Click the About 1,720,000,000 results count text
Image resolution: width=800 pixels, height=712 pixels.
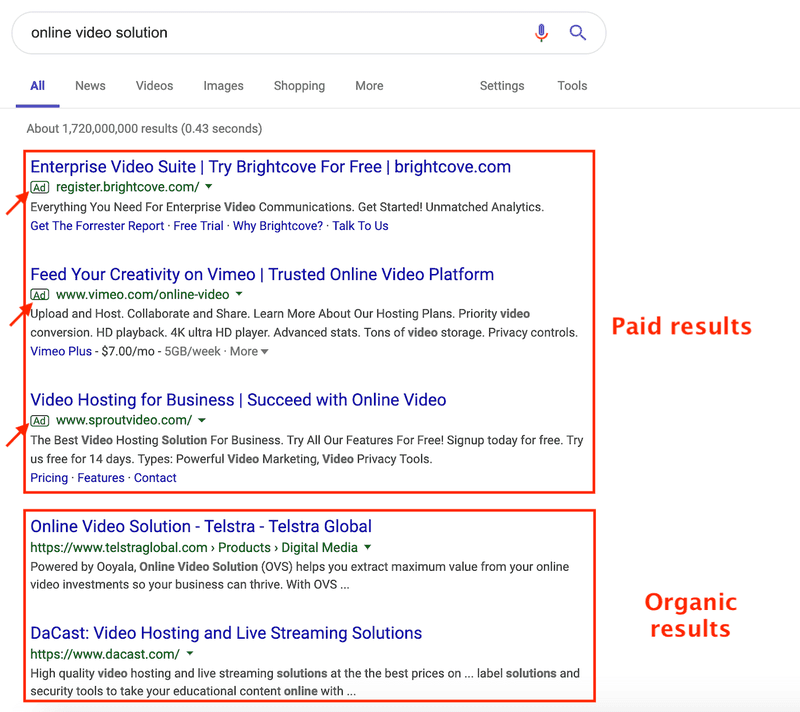144,129
